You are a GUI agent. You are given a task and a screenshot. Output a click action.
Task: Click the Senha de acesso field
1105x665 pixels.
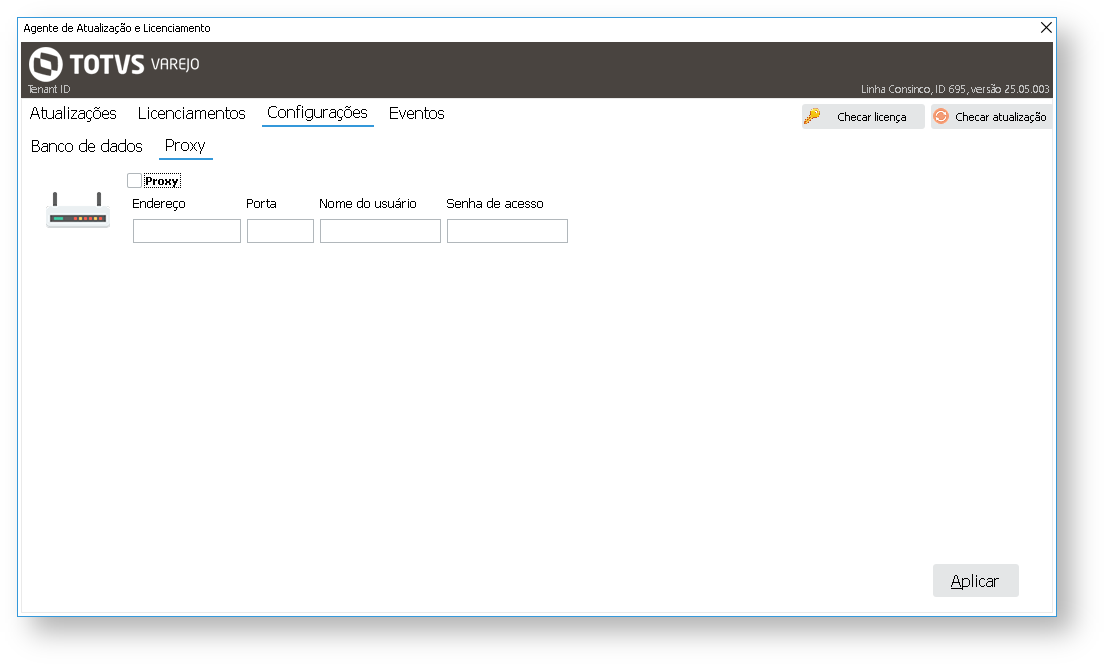point(507,231)
